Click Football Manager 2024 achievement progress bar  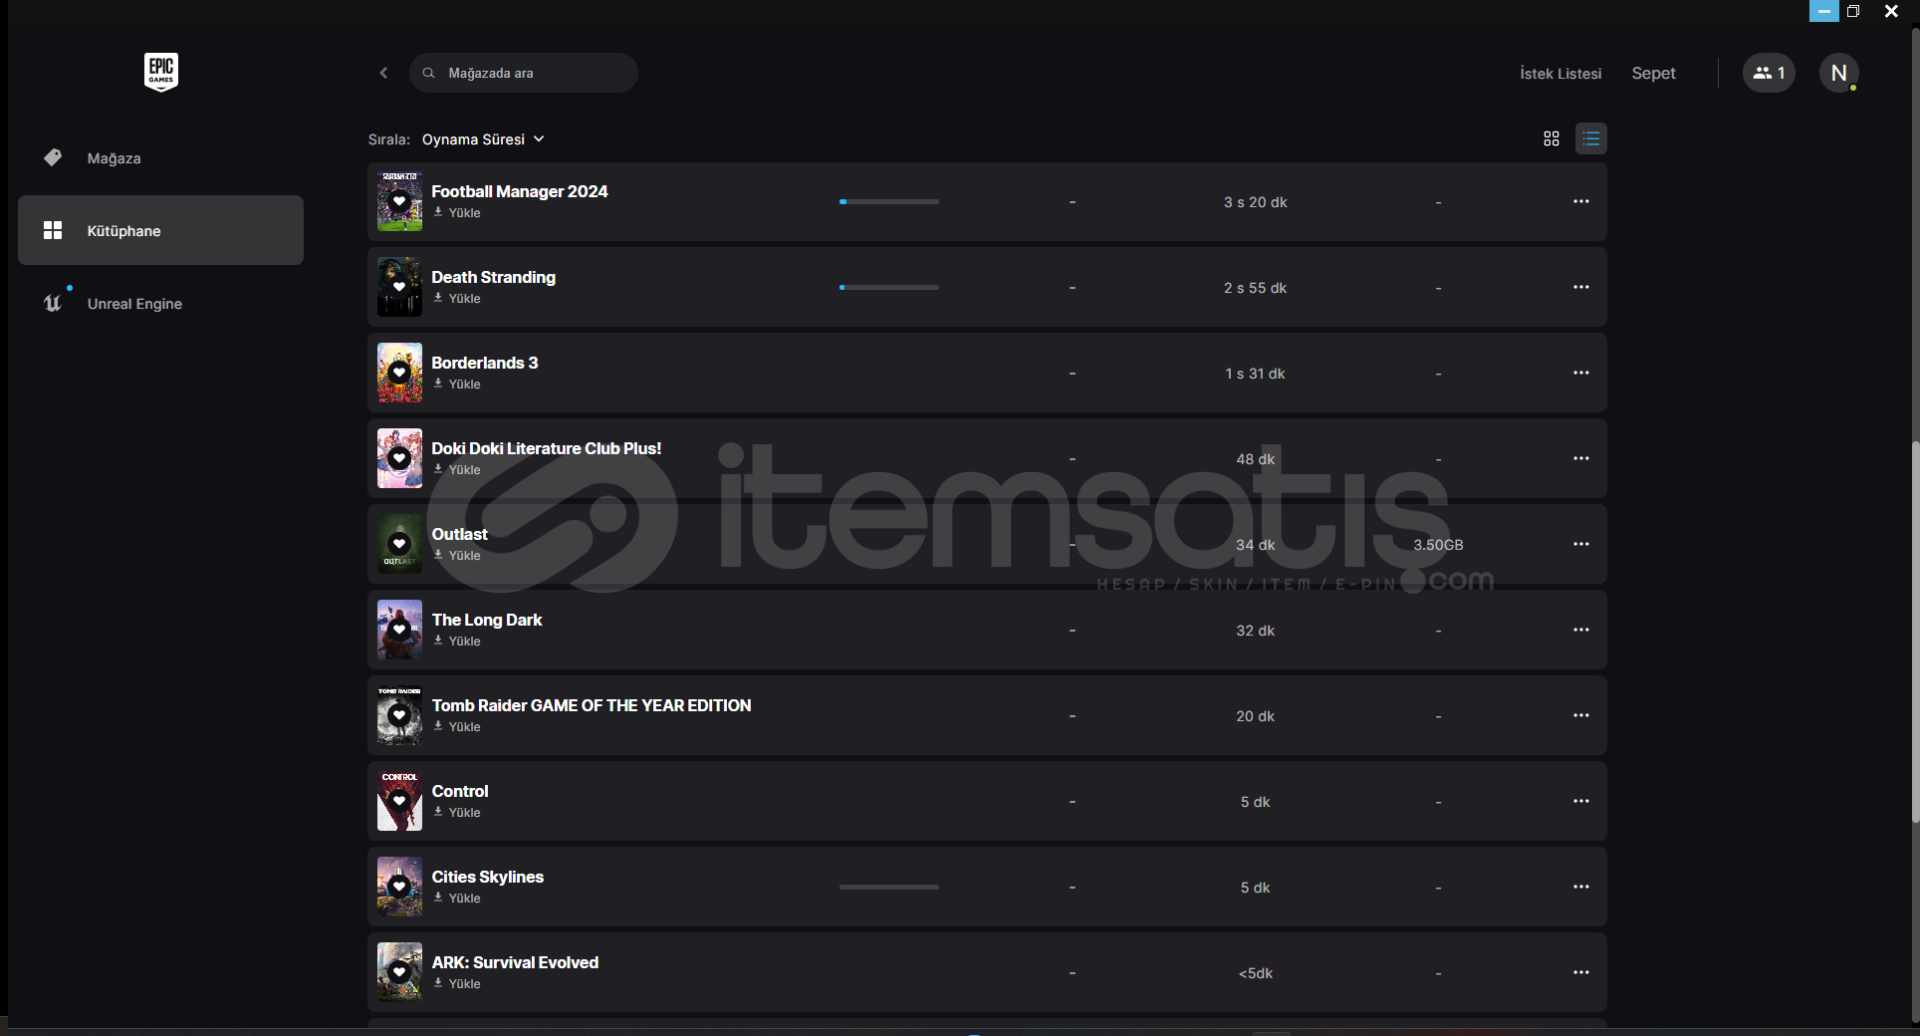click(x=889, y=202)
